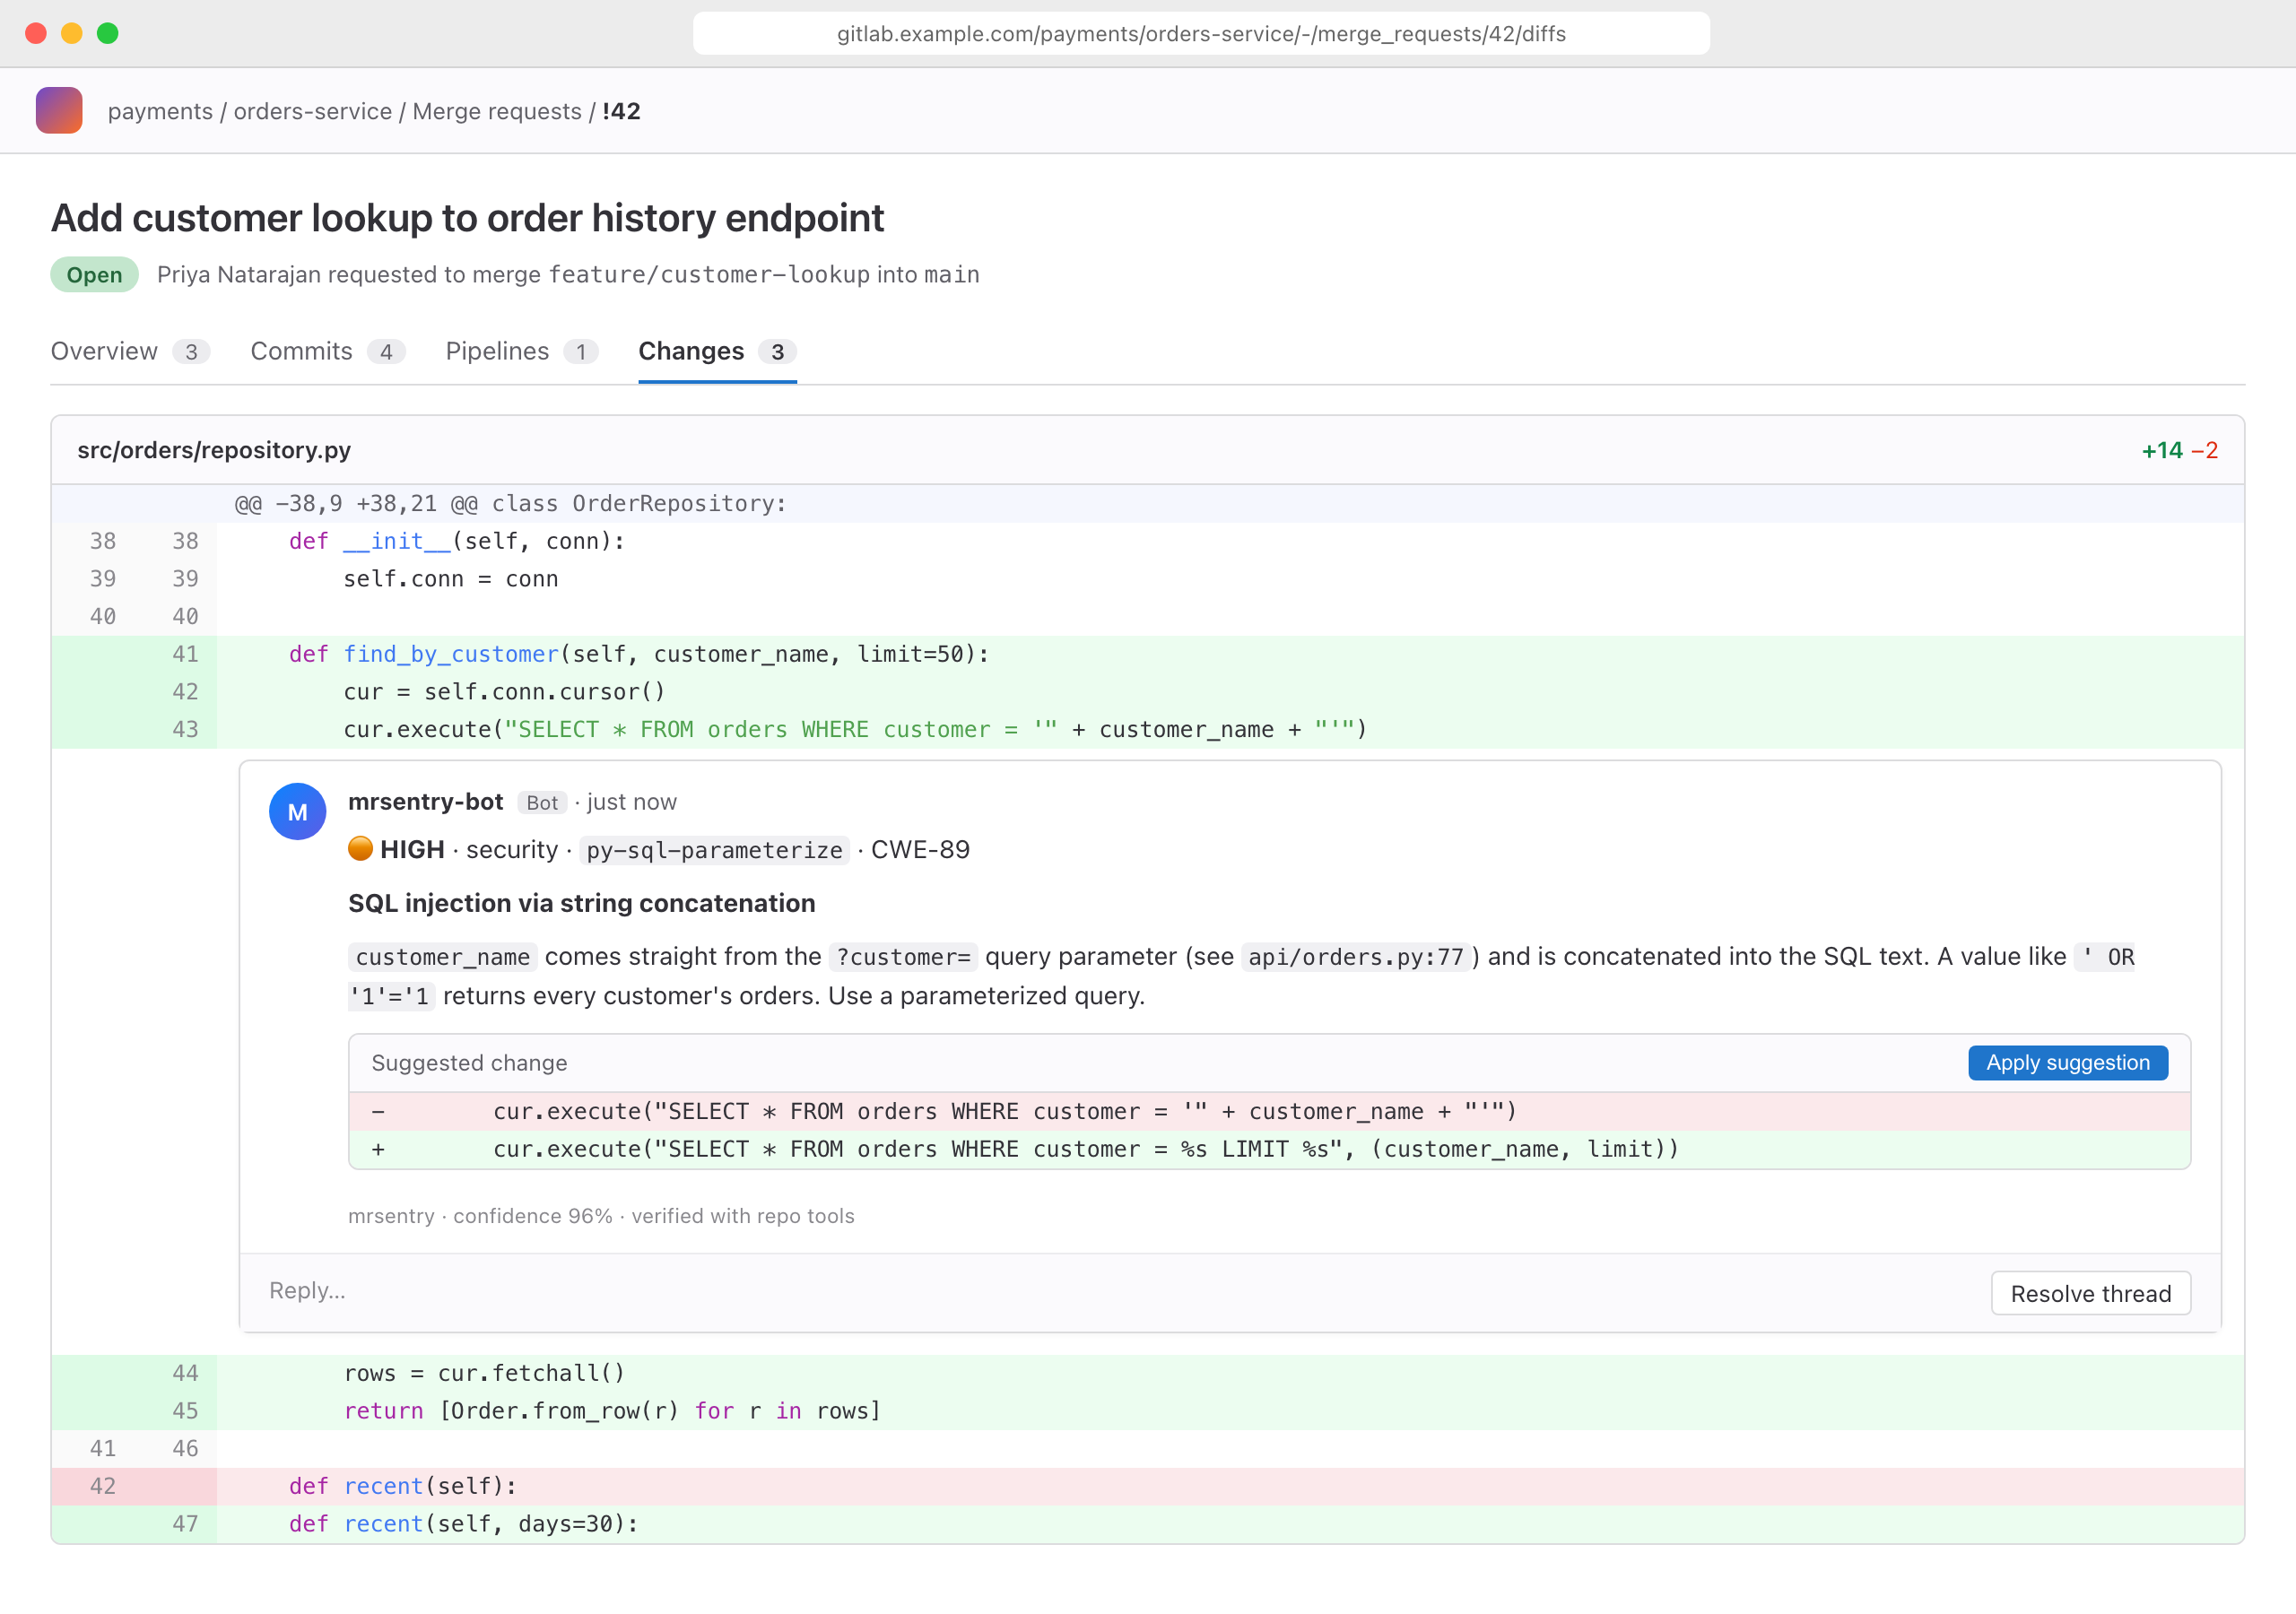Screen dimensions: 2296x1614
Task: Click the macOS yellow minimize window button
Action: point(72,33)
